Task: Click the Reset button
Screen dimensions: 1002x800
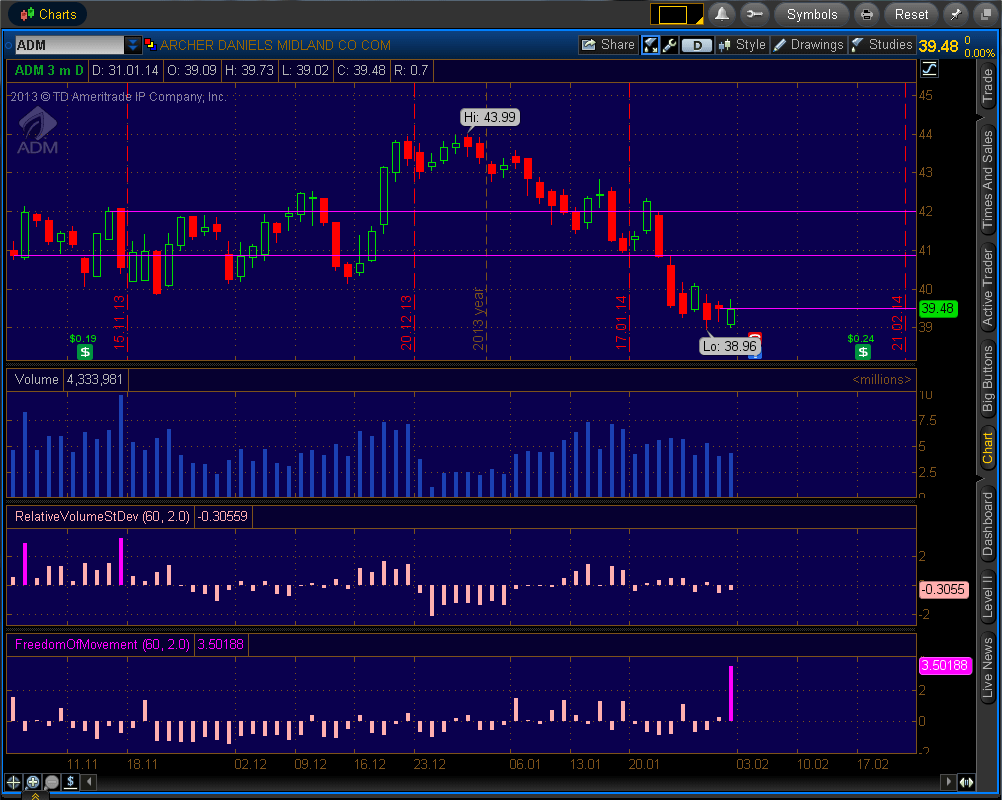Action: point(911,14)
